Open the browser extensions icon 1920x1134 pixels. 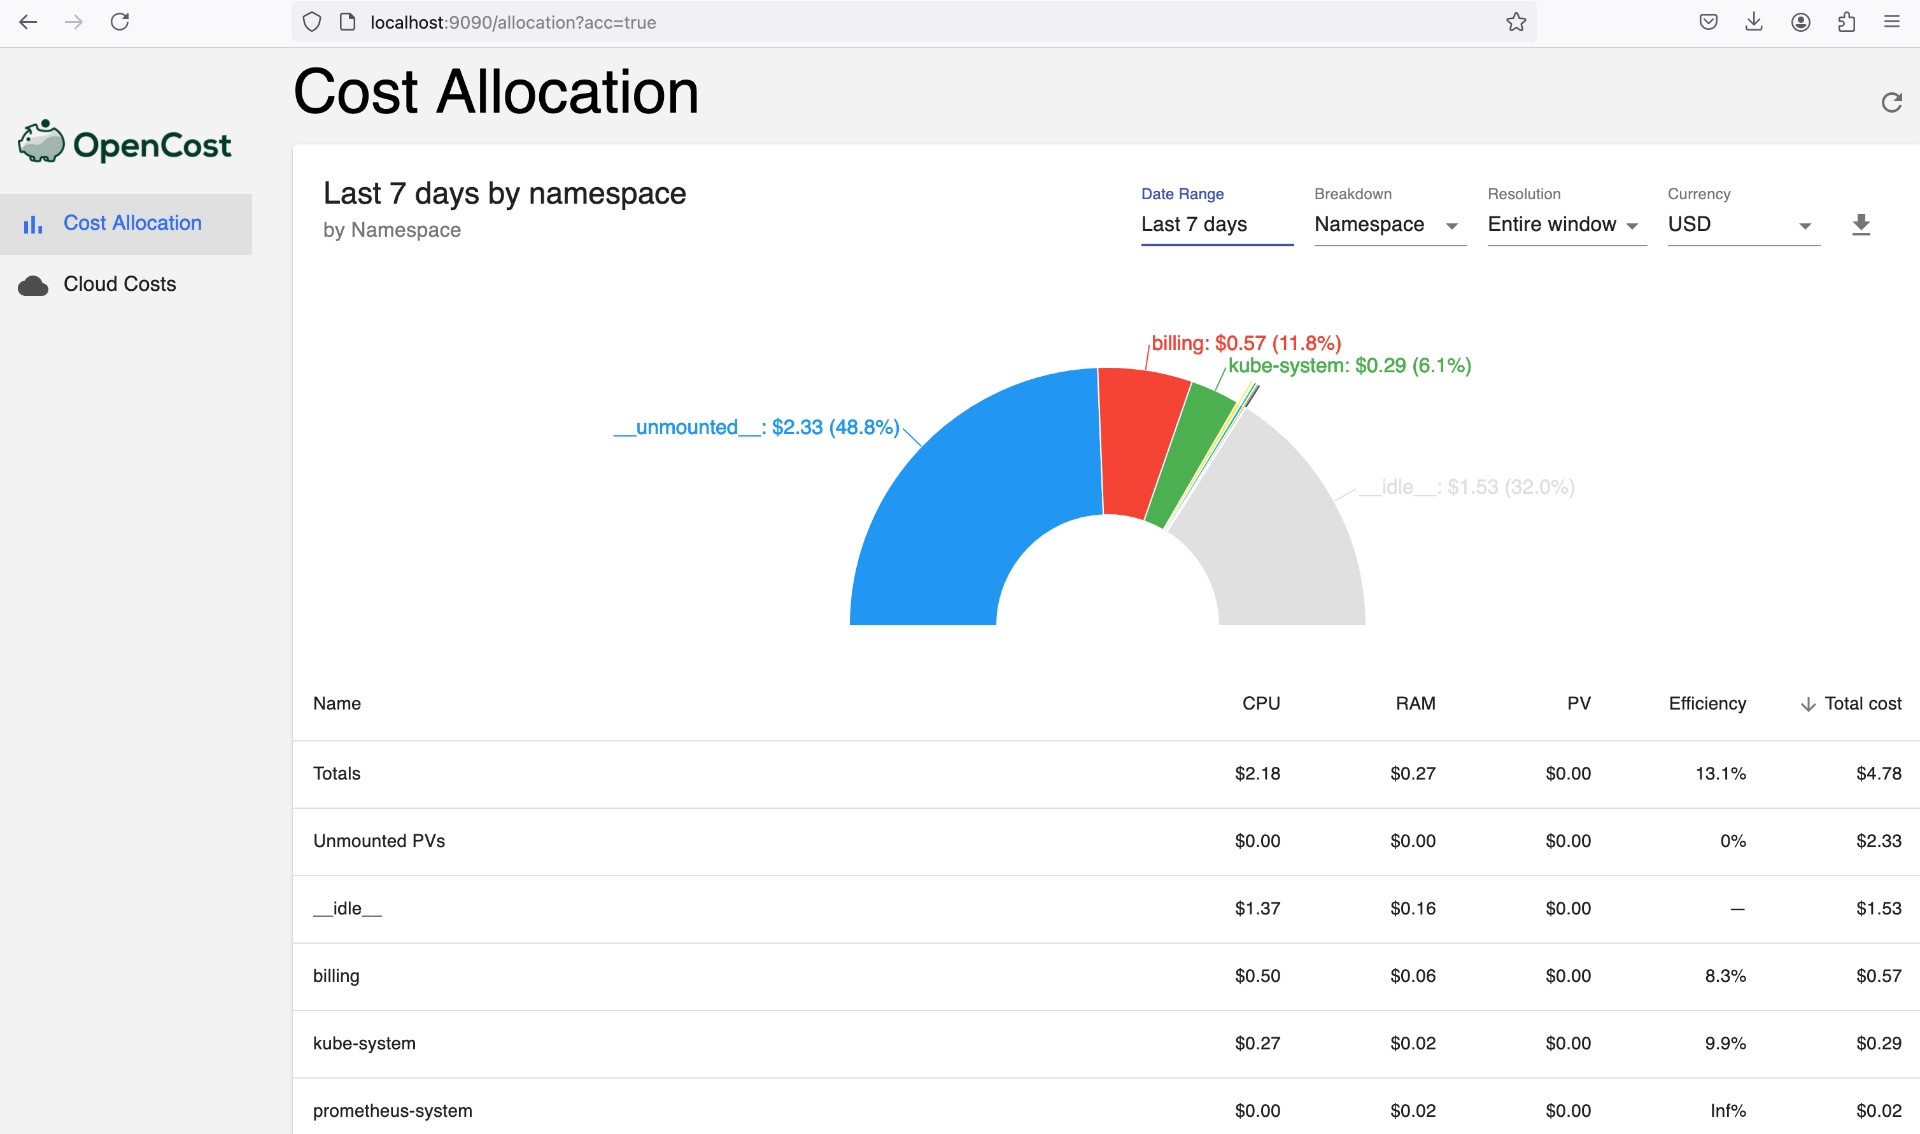pyautogui.click(x=1846, y=22)
